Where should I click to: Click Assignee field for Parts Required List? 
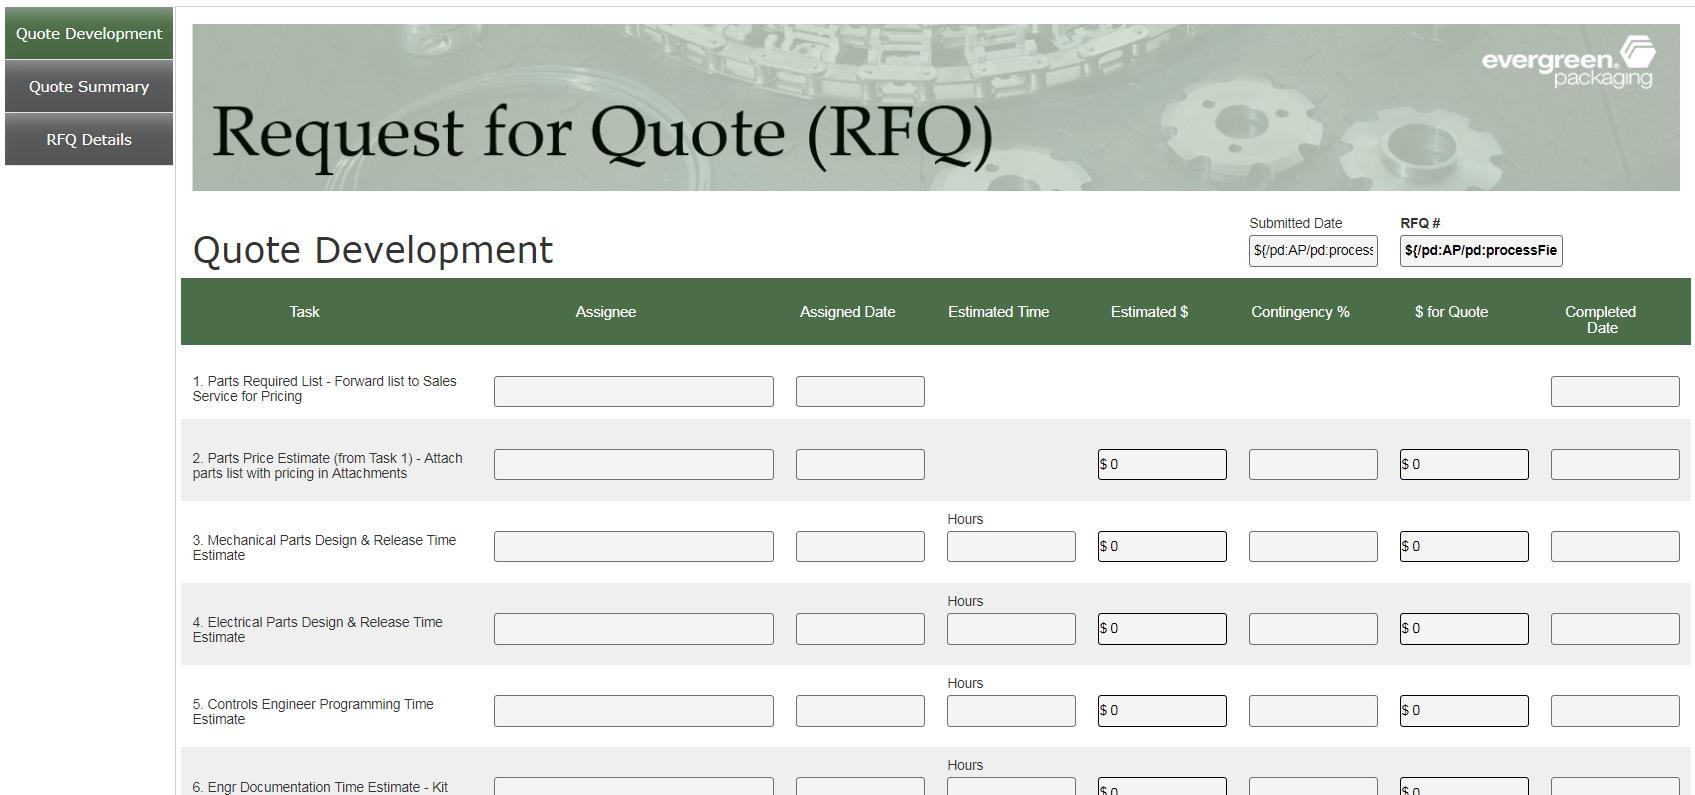pyautogui.click(x=633, y=392)
